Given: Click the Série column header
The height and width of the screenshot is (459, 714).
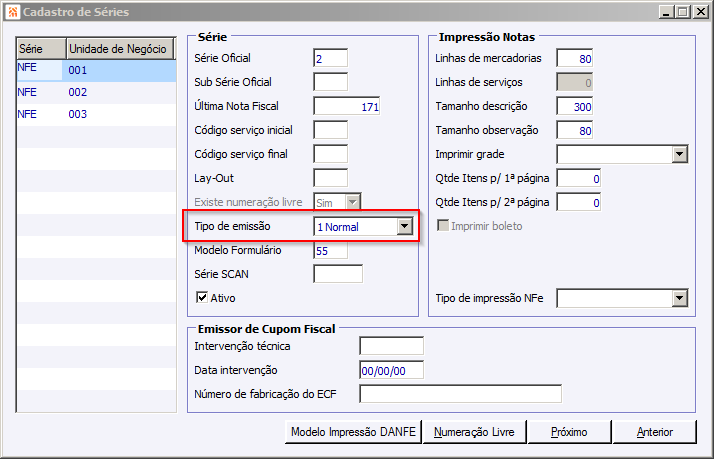Looking at the screenshot, I should click(41, 49).
